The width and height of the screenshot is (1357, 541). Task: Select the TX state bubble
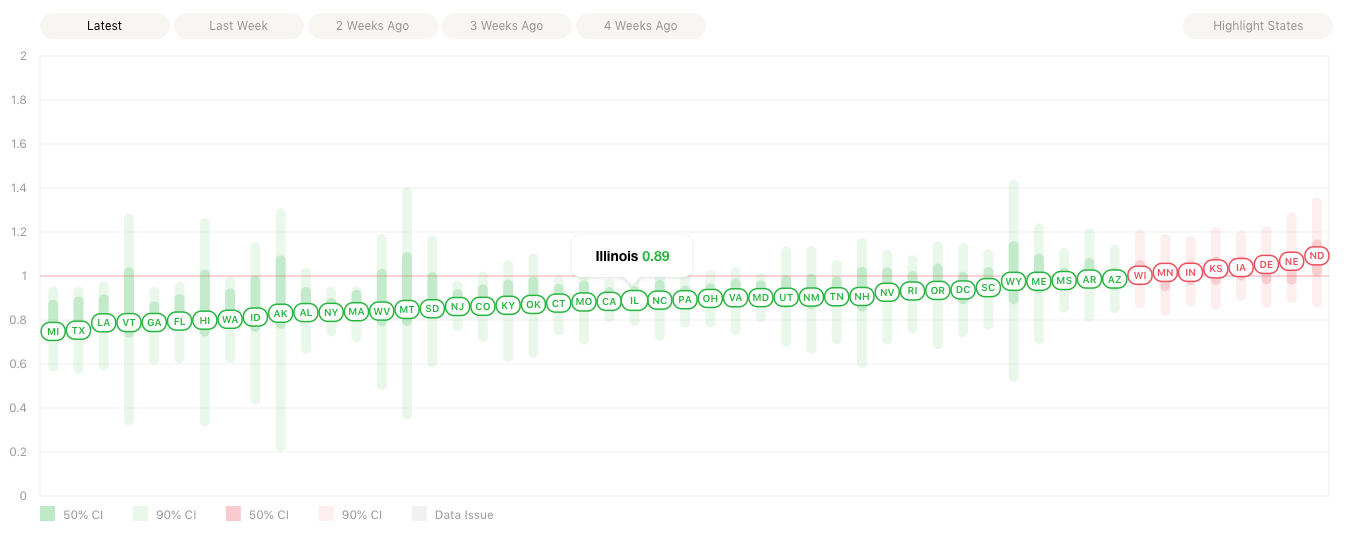pyautogui.click(x=78, y=330)
